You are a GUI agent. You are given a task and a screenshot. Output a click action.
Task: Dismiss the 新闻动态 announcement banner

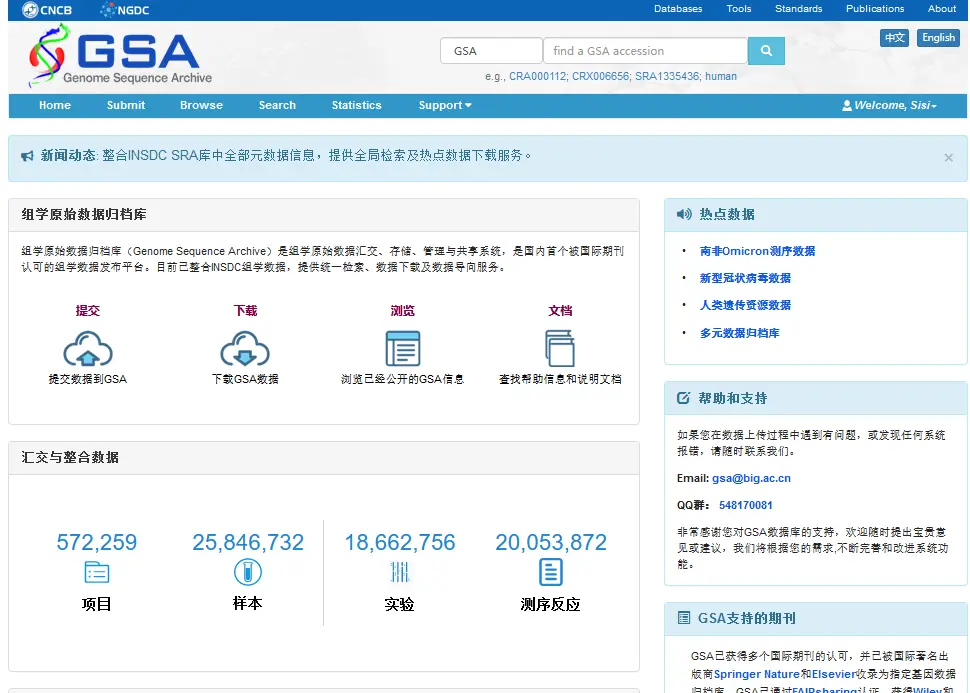pos(948,157)
